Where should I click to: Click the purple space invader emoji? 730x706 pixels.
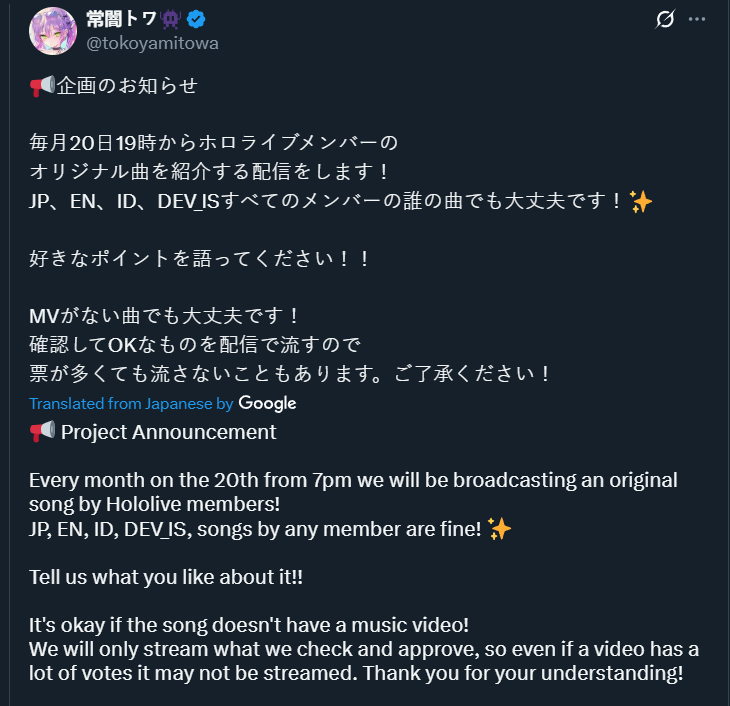[x=171, y=20]
